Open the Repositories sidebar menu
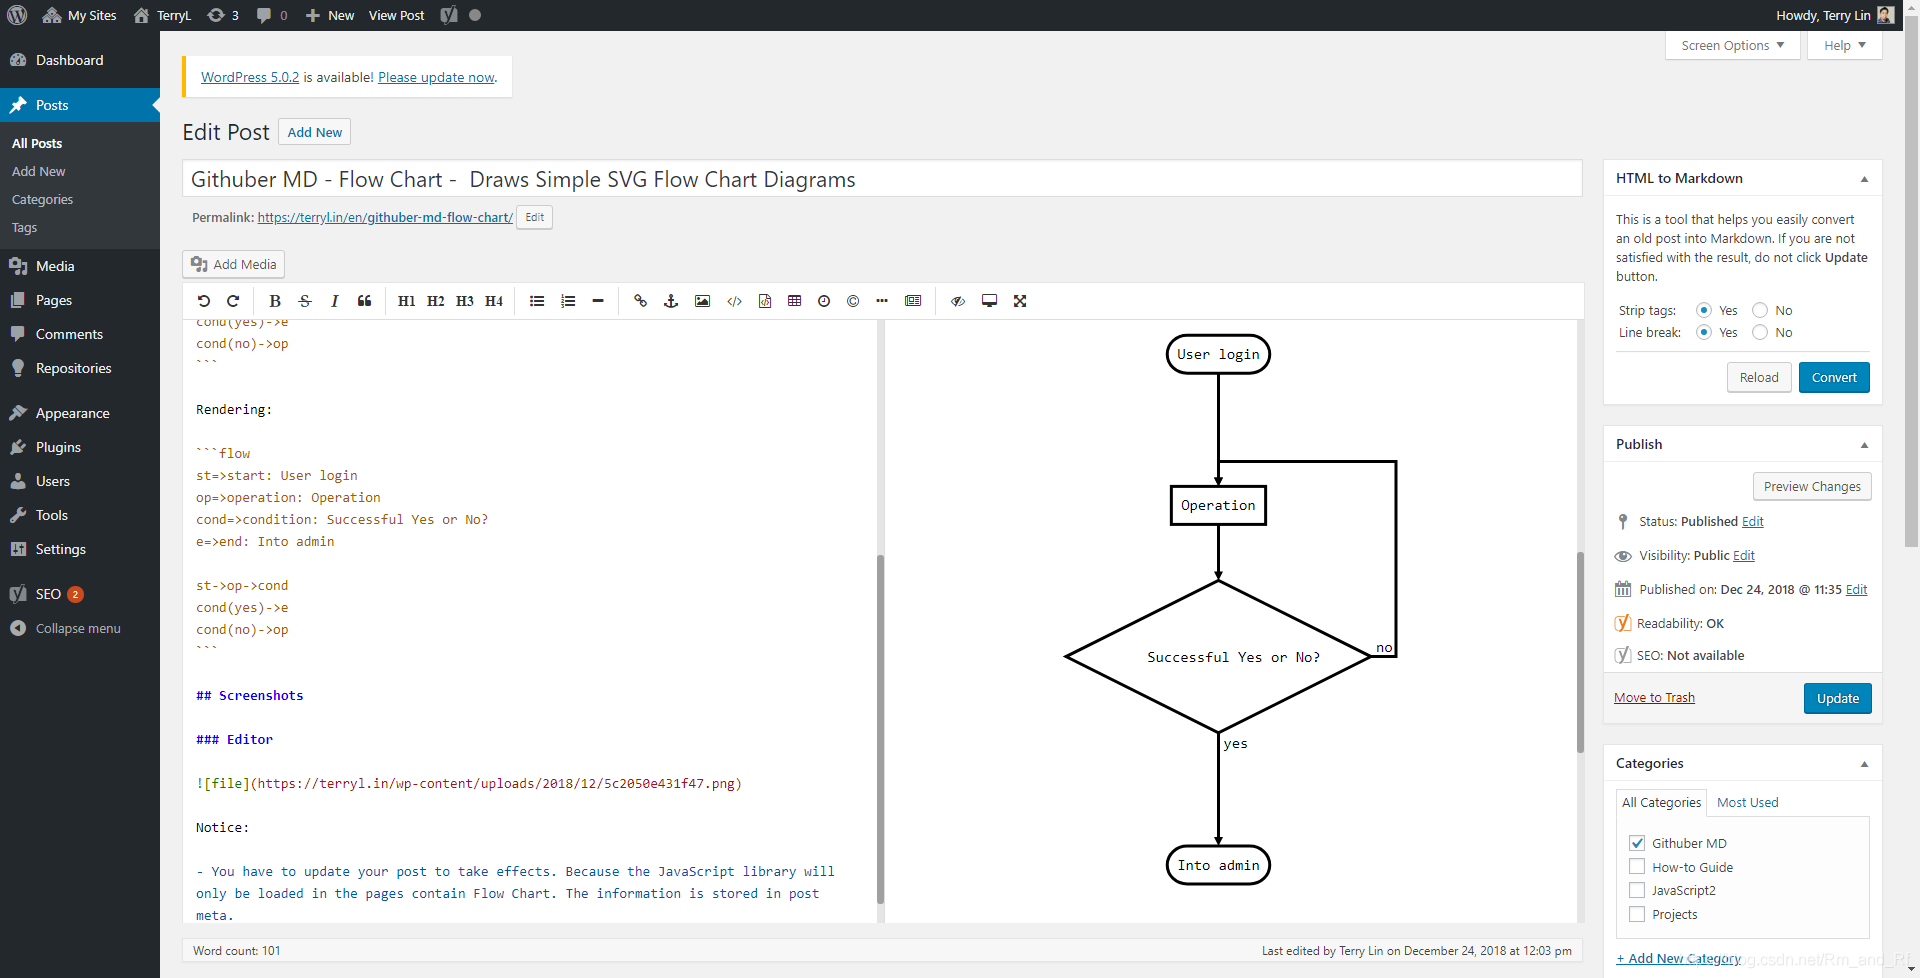Image resolution: width=1920 pixels, height=978 pixels. tap(80, 368)
